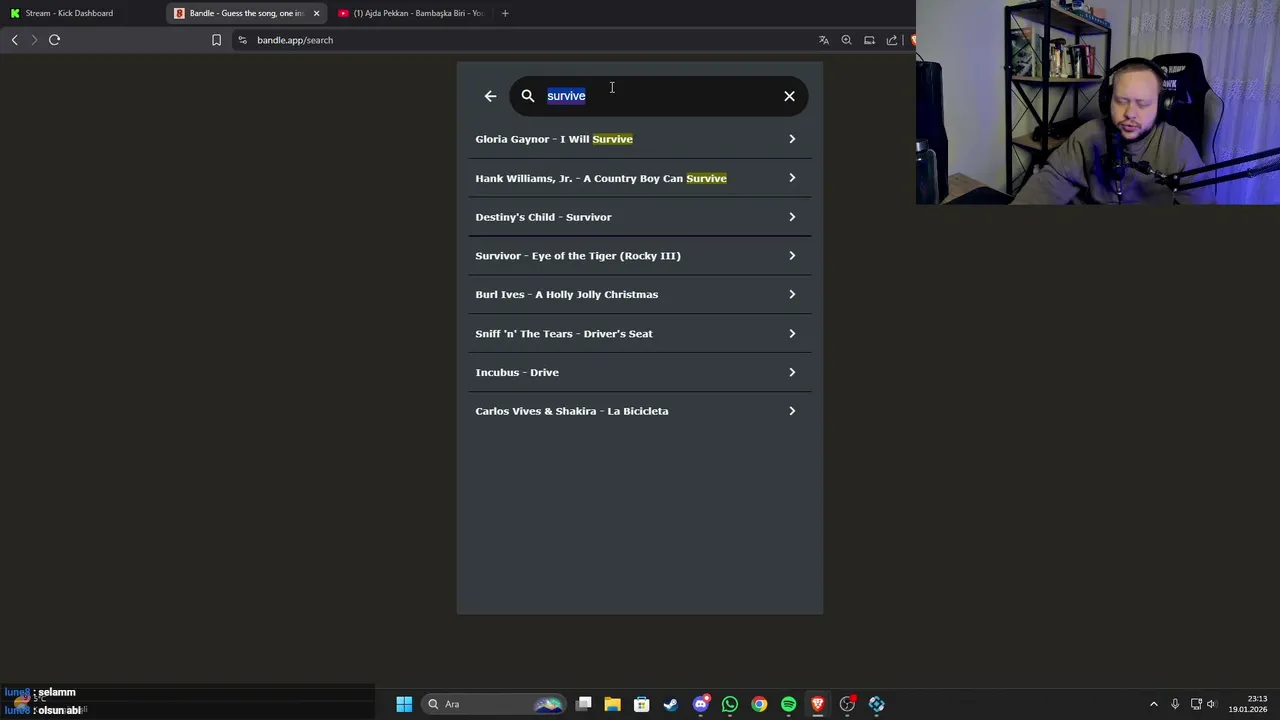
Task: Click chevron beside A Holly Jolly Christmas
Action: [792, 294]
